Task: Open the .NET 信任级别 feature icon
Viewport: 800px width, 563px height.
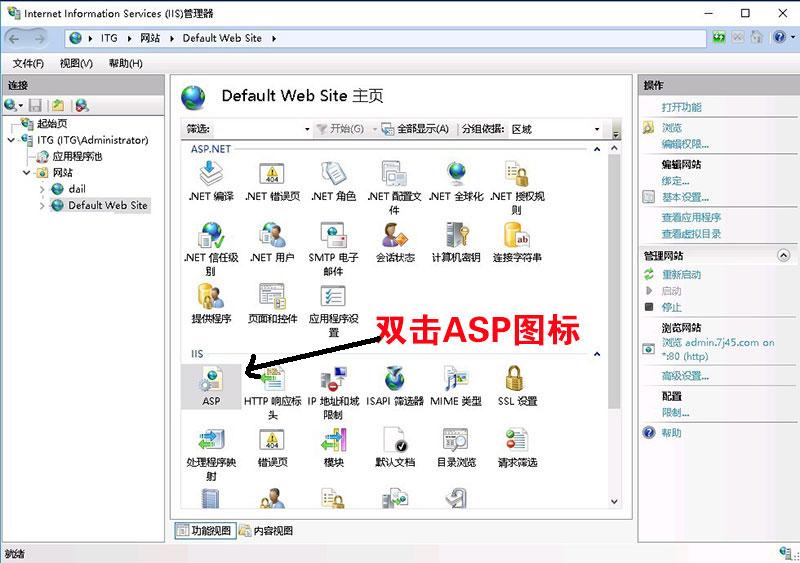Action: [x=211, y=235]
